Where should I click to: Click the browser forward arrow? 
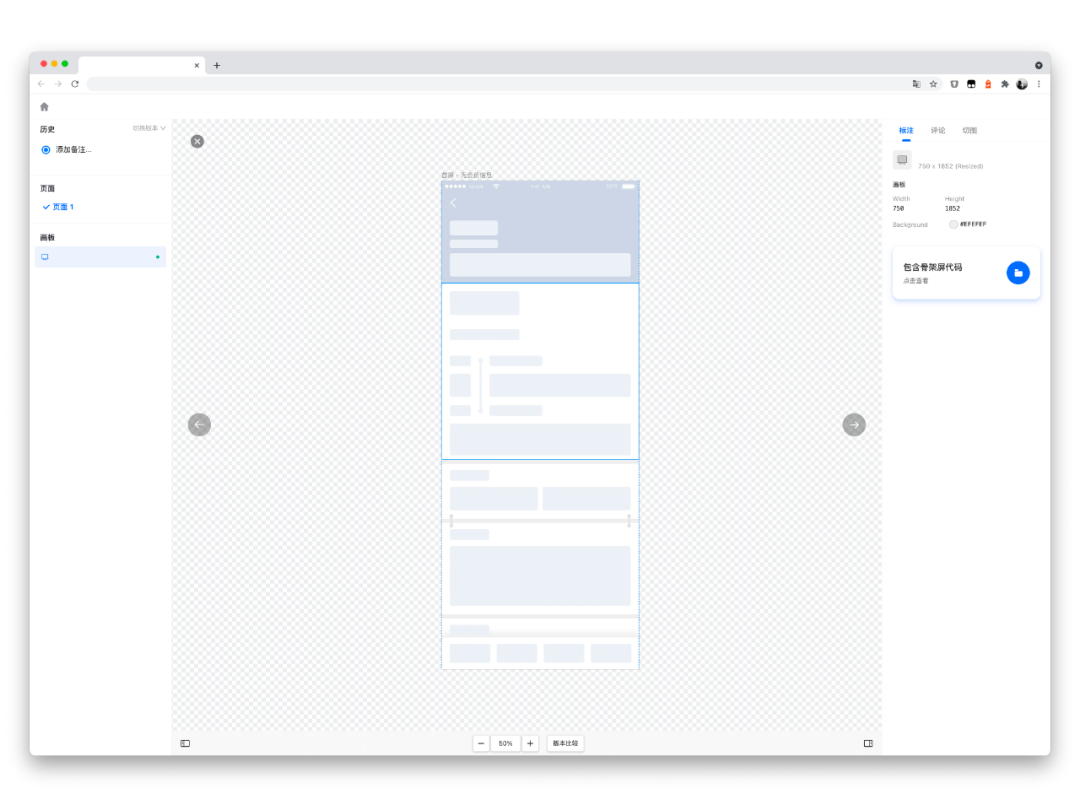(x=58, y=84)
